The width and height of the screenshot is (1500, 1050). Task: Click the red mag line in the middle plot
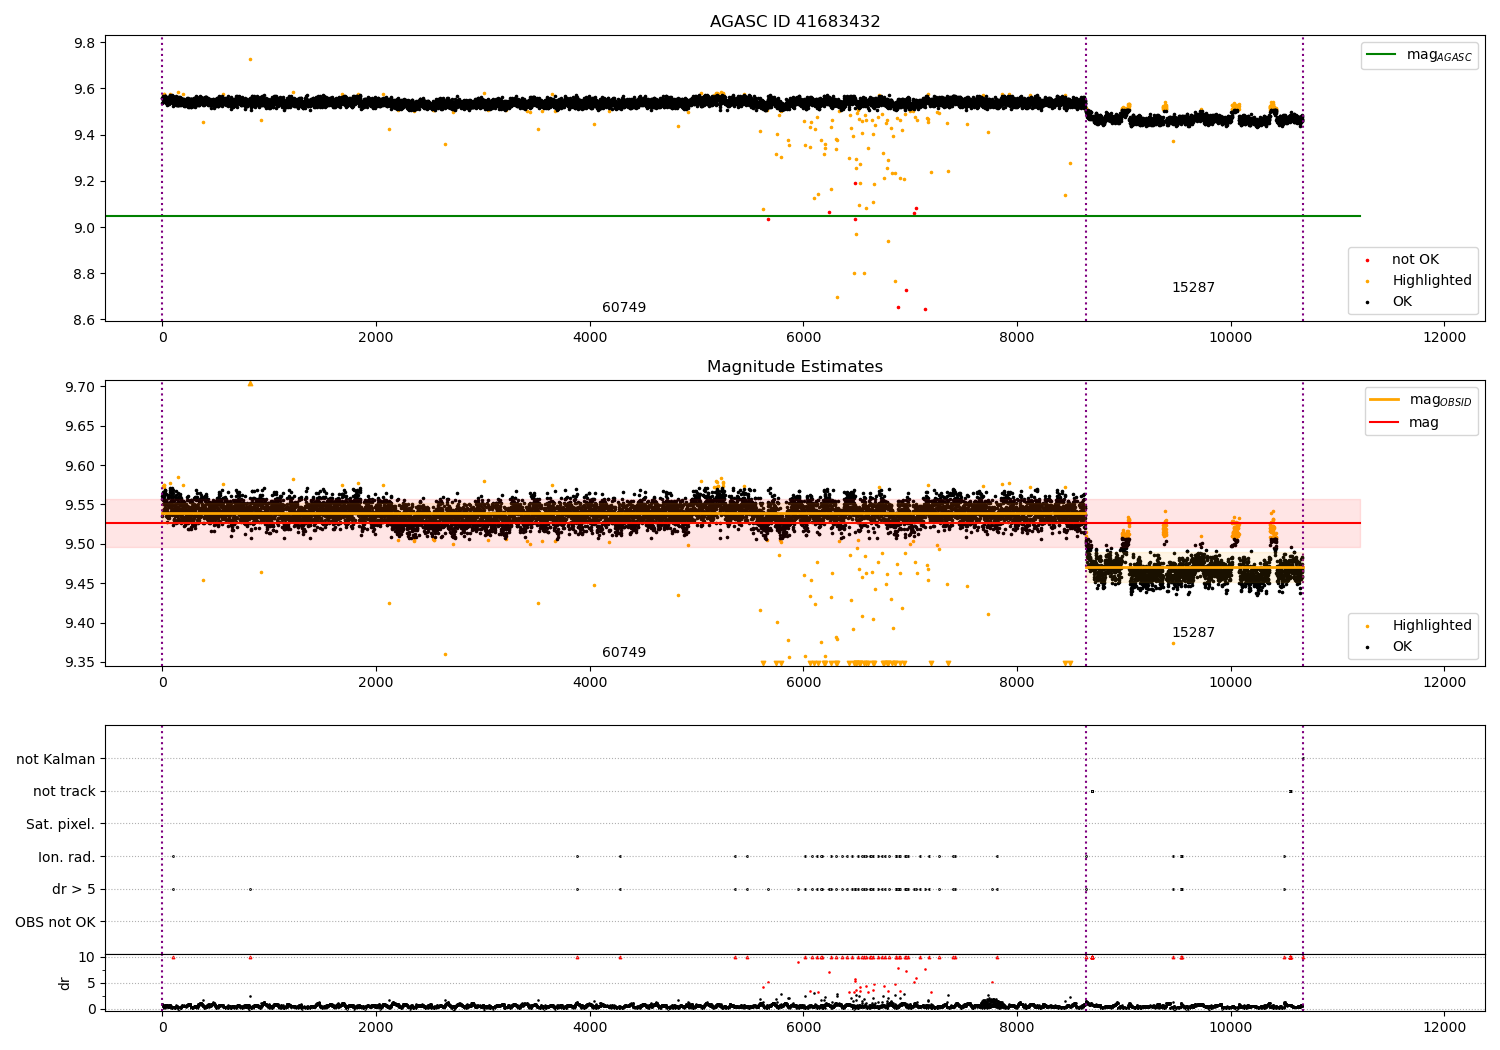732,523
